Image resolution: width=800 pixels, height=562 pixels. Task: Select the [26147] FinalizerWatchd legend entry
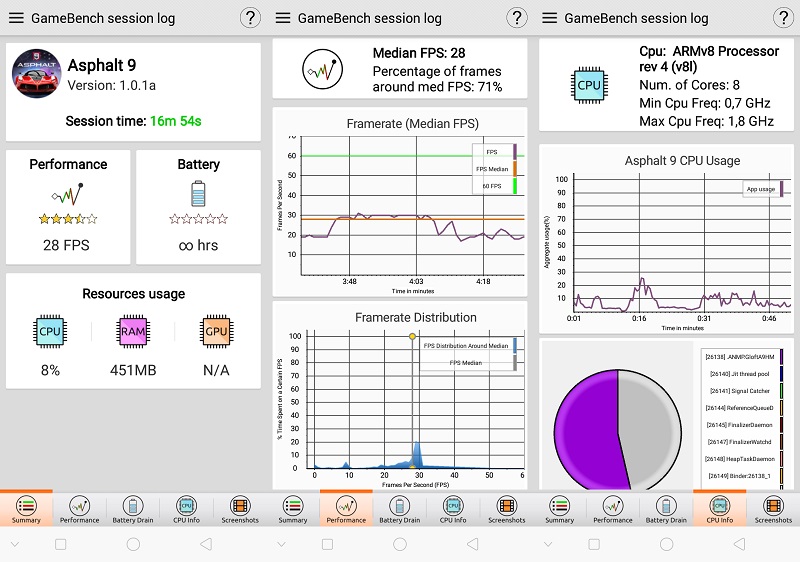pos(743,442)
